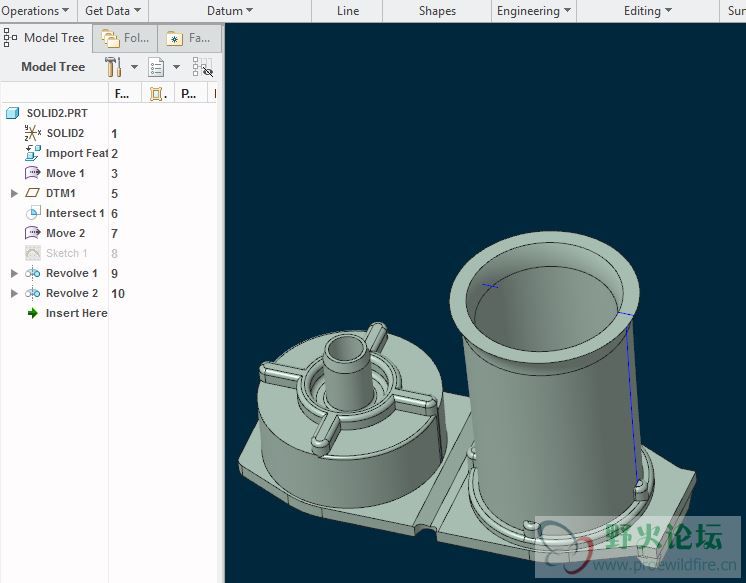This screenshot has height=583, width=746.
Task: Expand the Revolve 2 tree node
Action: (x=14, y=293)
